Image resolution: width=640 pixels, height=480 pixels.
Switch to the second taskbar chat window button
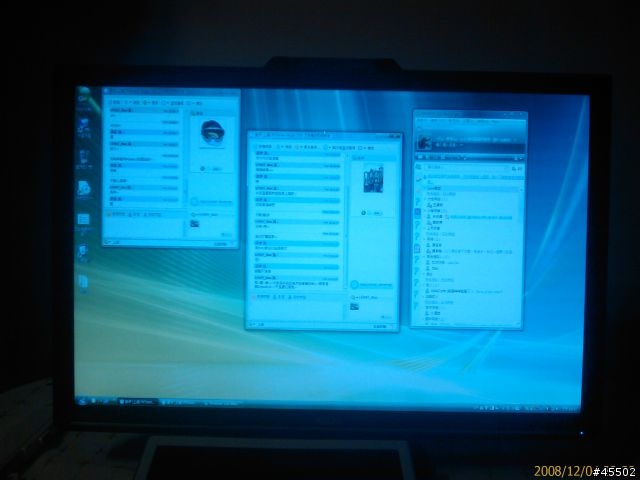coord(179,402)
